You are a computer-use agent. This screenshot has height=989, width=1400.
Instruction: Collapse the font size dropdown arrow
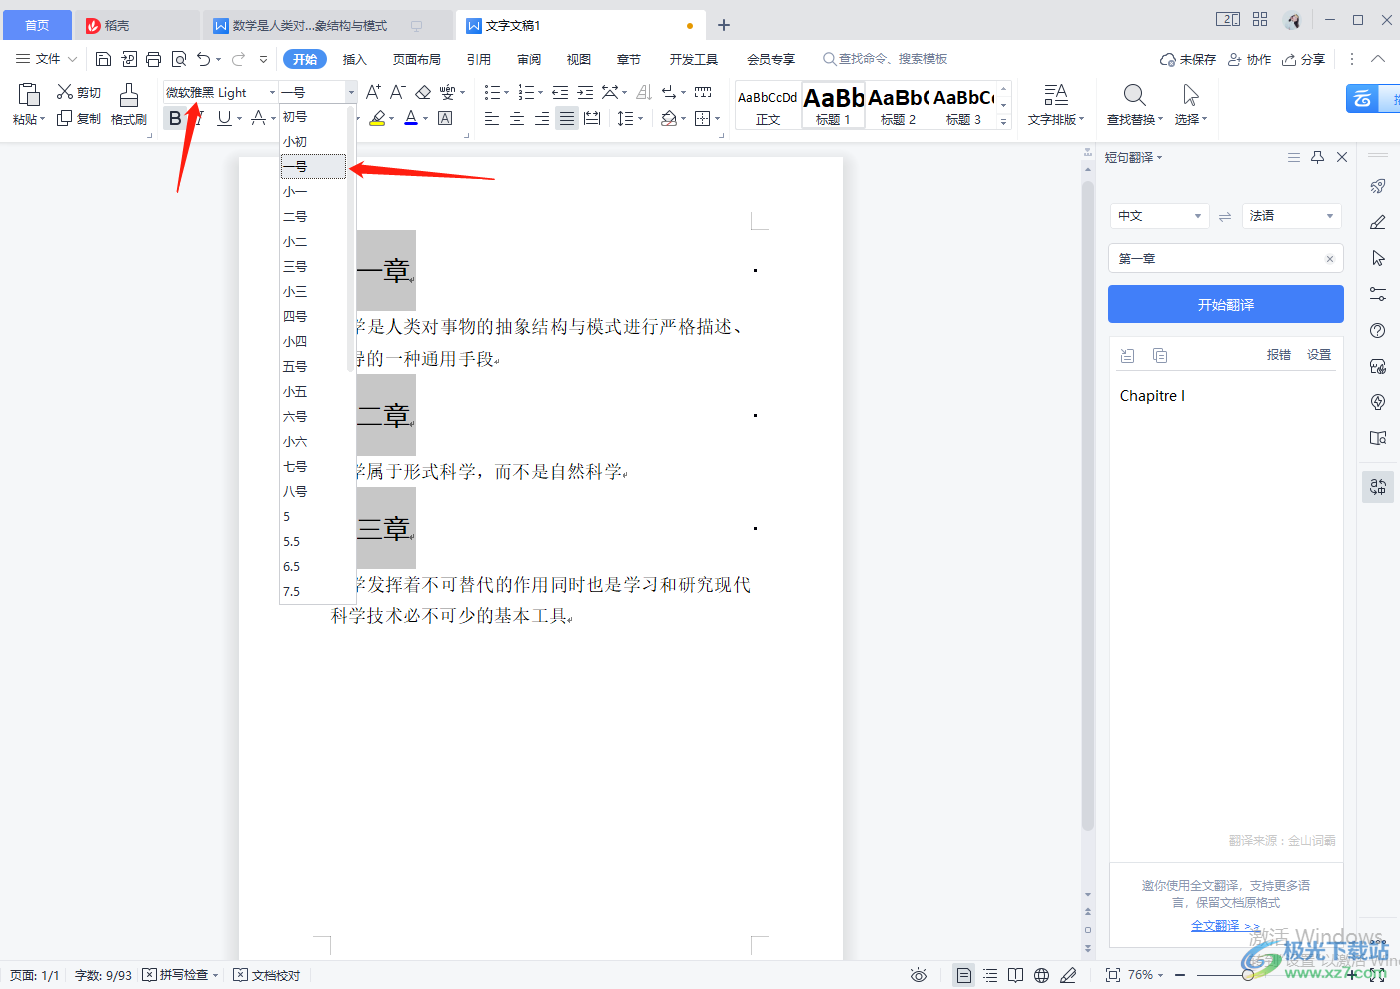[x=351, y=92]
